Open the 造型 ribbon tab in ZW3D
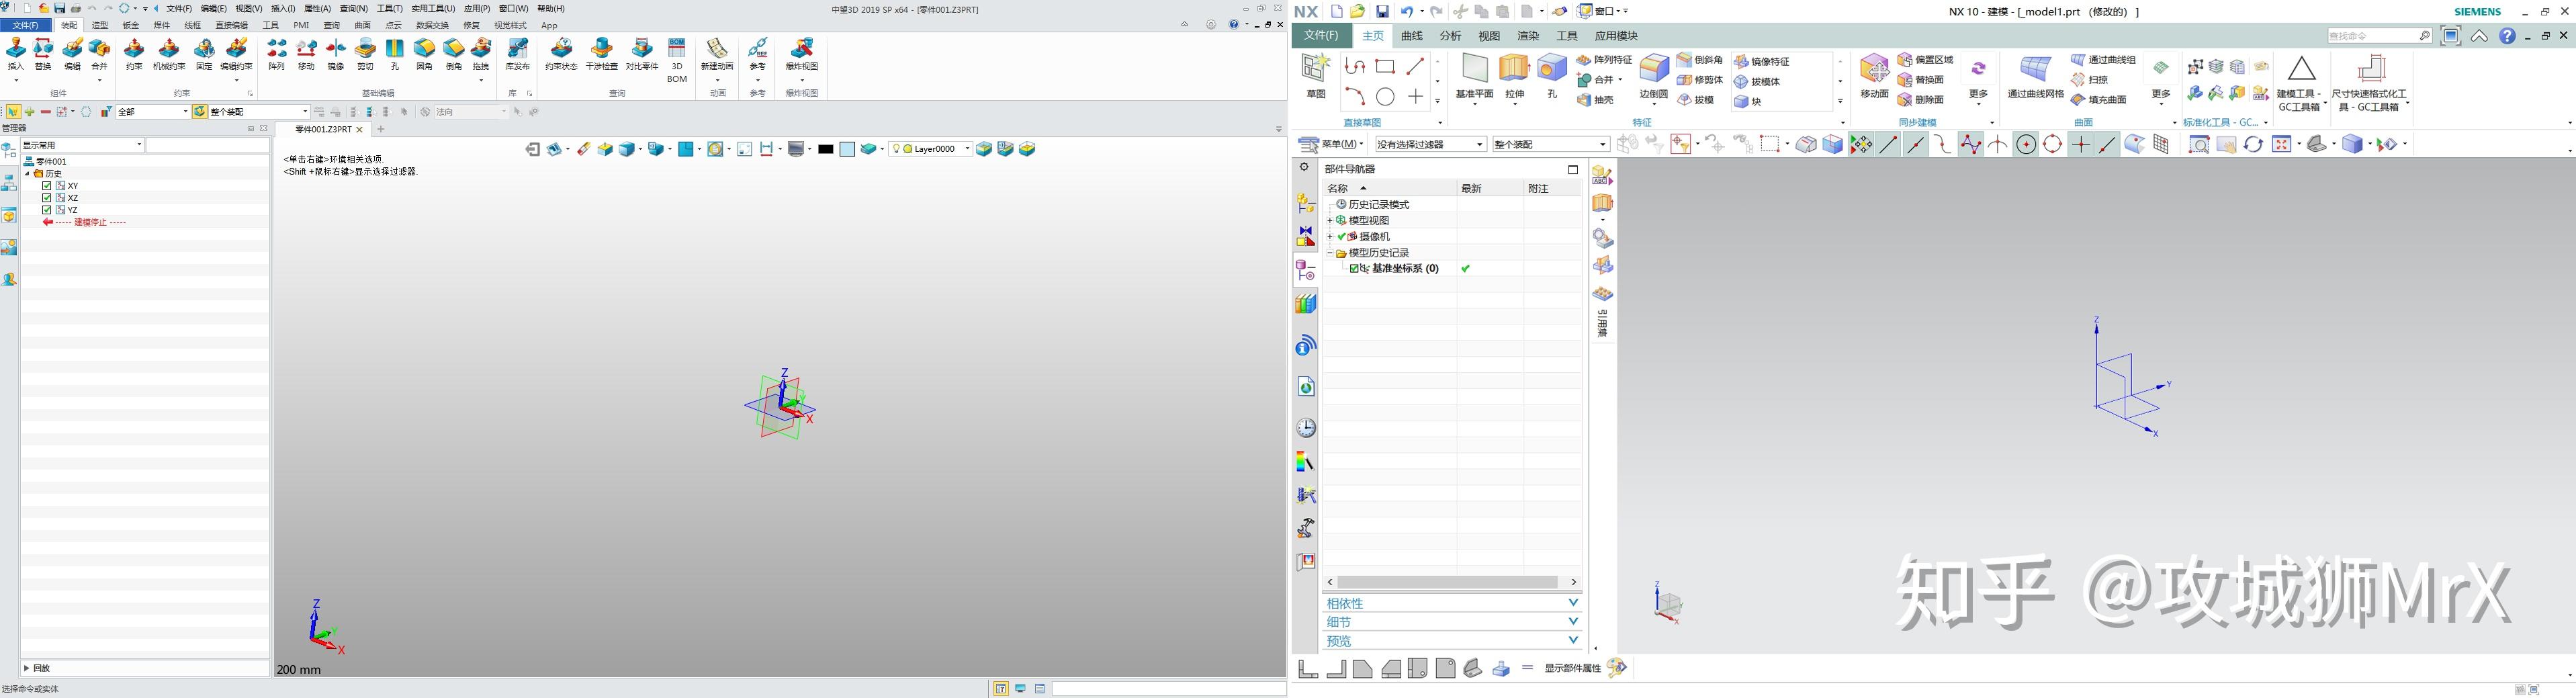Screen dimensions: 2576x698 point(100,26)
